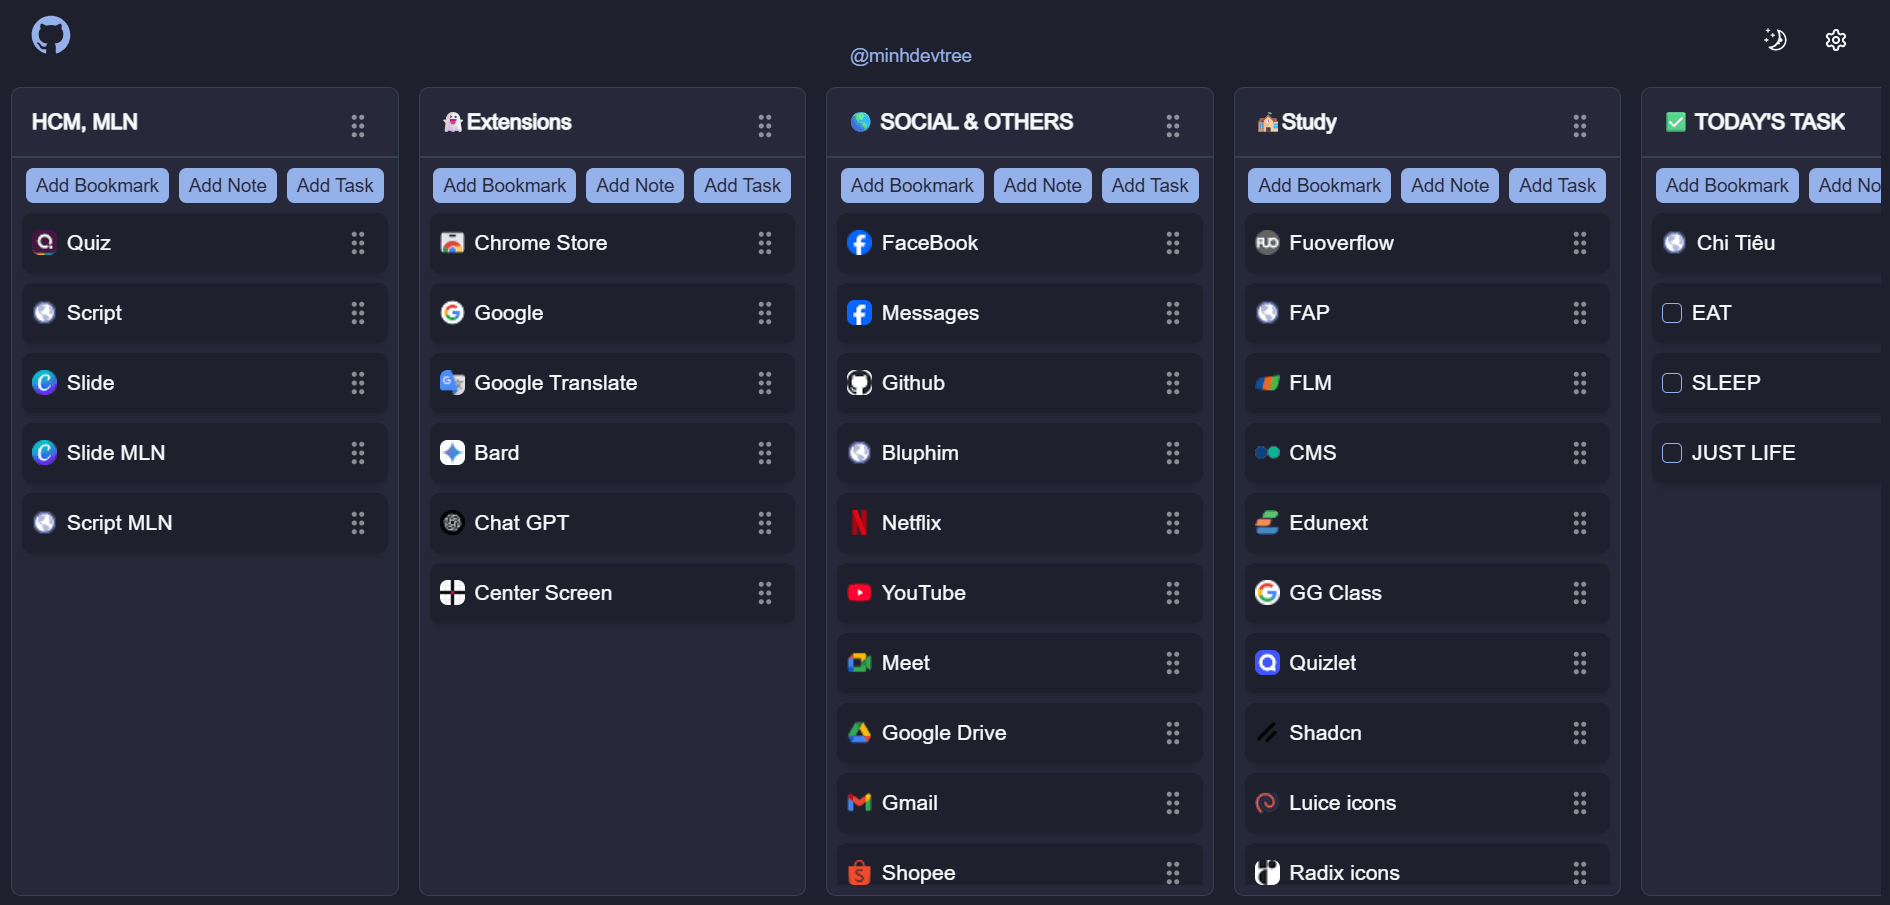The height and width of the screenshot is (905, 1890).
Task: Open the Facebook bookmark
Action: (x=929, y=243)
